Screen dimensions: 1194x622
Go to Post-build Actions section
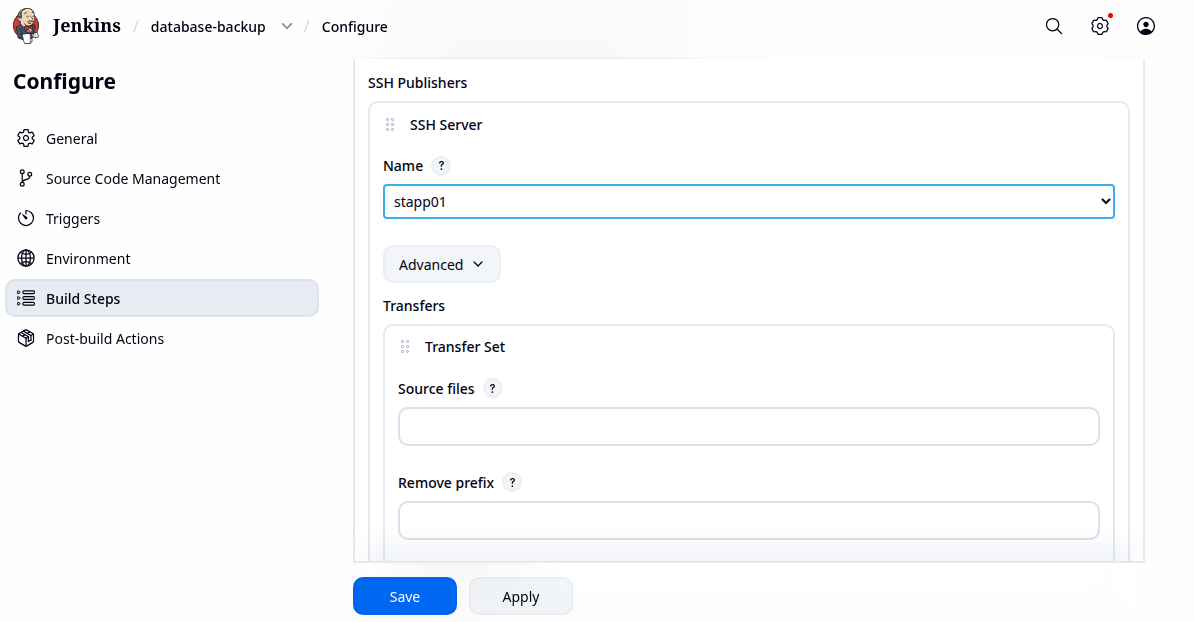coord(161,338)
